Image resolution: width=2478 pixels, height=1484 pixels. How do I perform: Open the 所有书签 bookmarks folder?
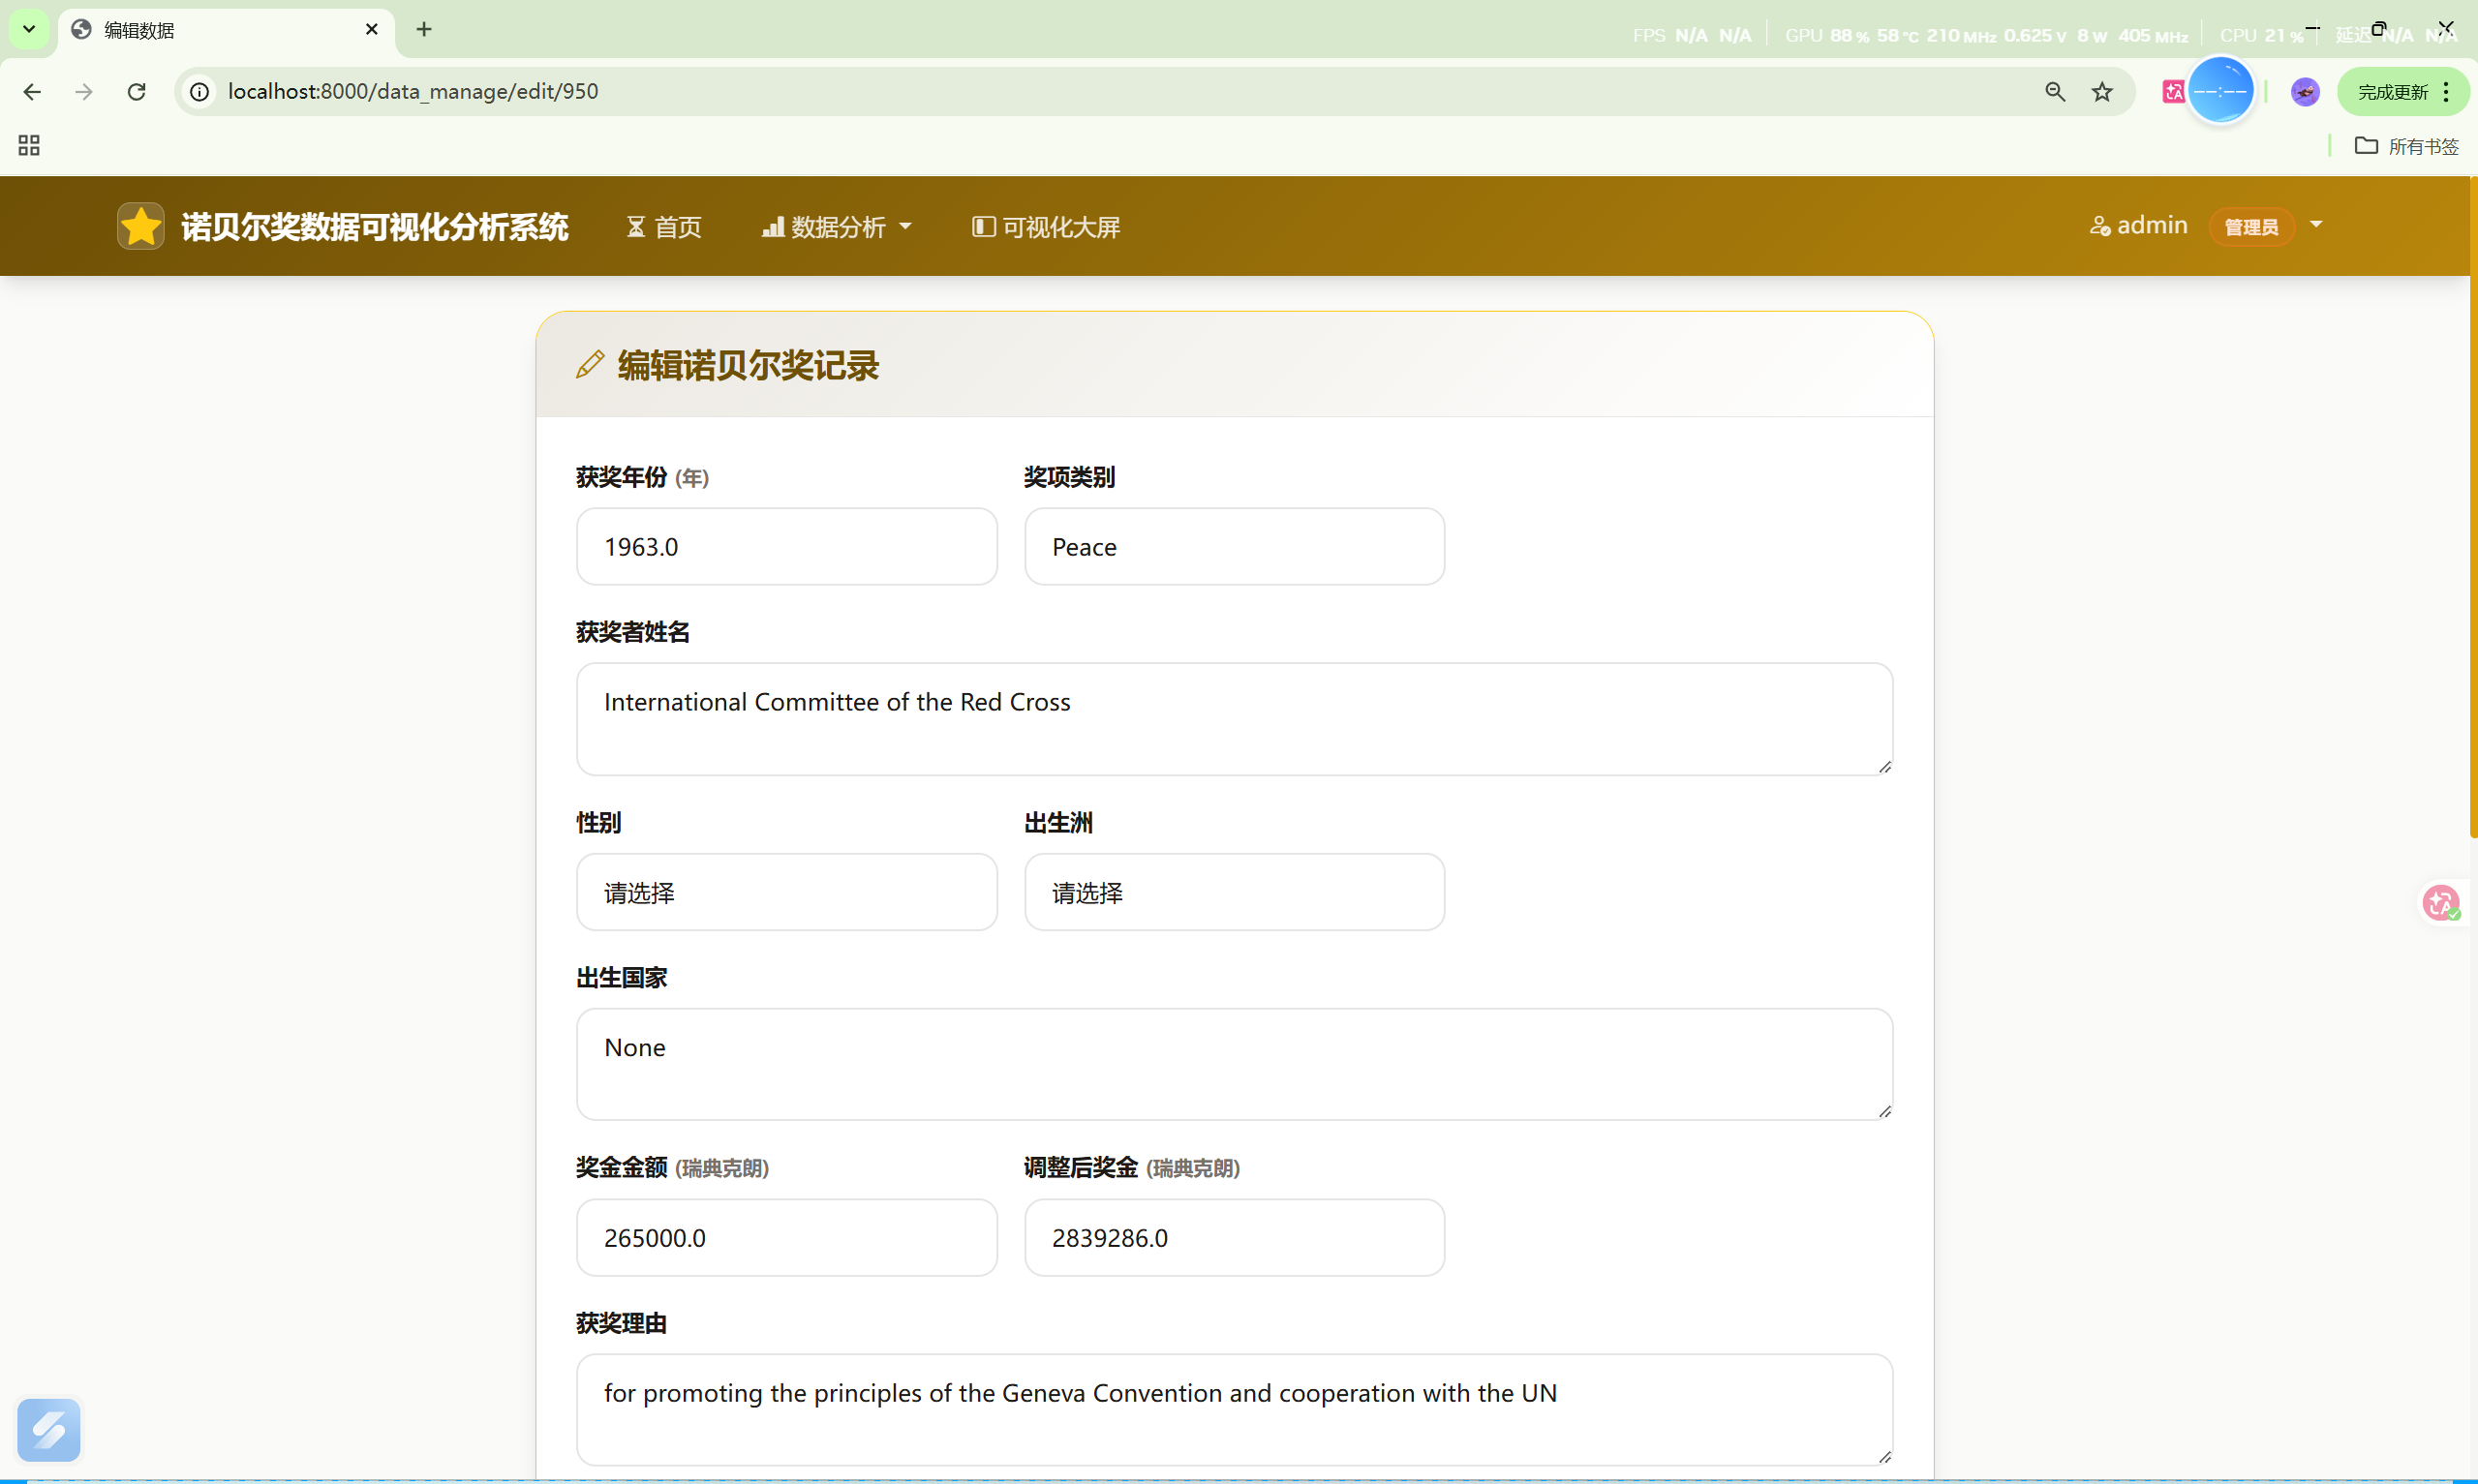[2407, 146]
